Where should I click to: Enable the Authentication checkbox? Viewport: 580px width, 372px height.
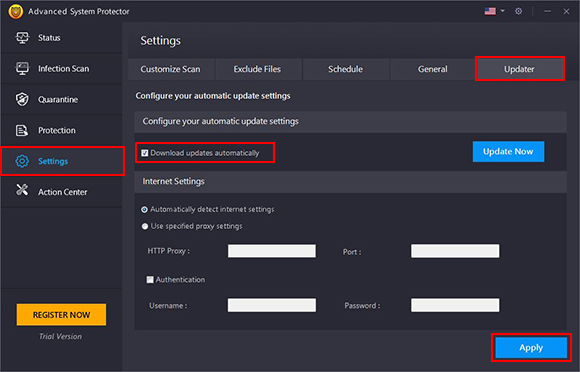tap(150, 280)
